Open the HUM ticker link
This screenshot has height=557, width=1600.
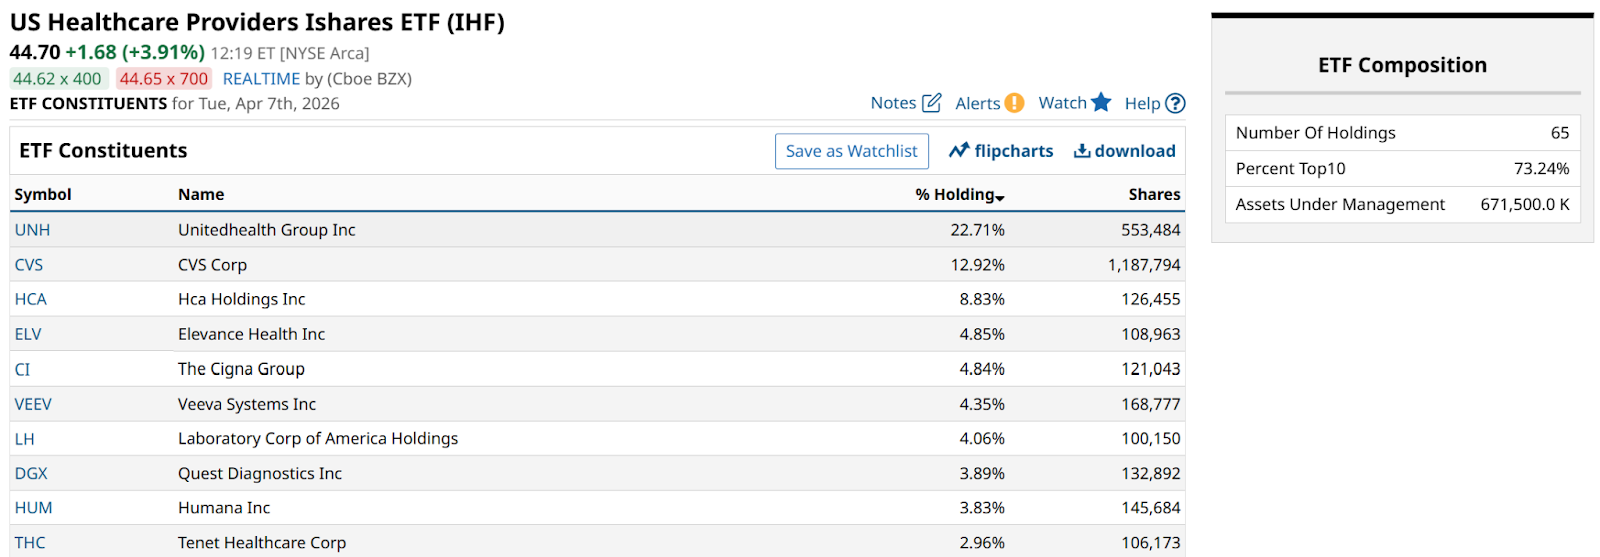(x=33, y=508)
